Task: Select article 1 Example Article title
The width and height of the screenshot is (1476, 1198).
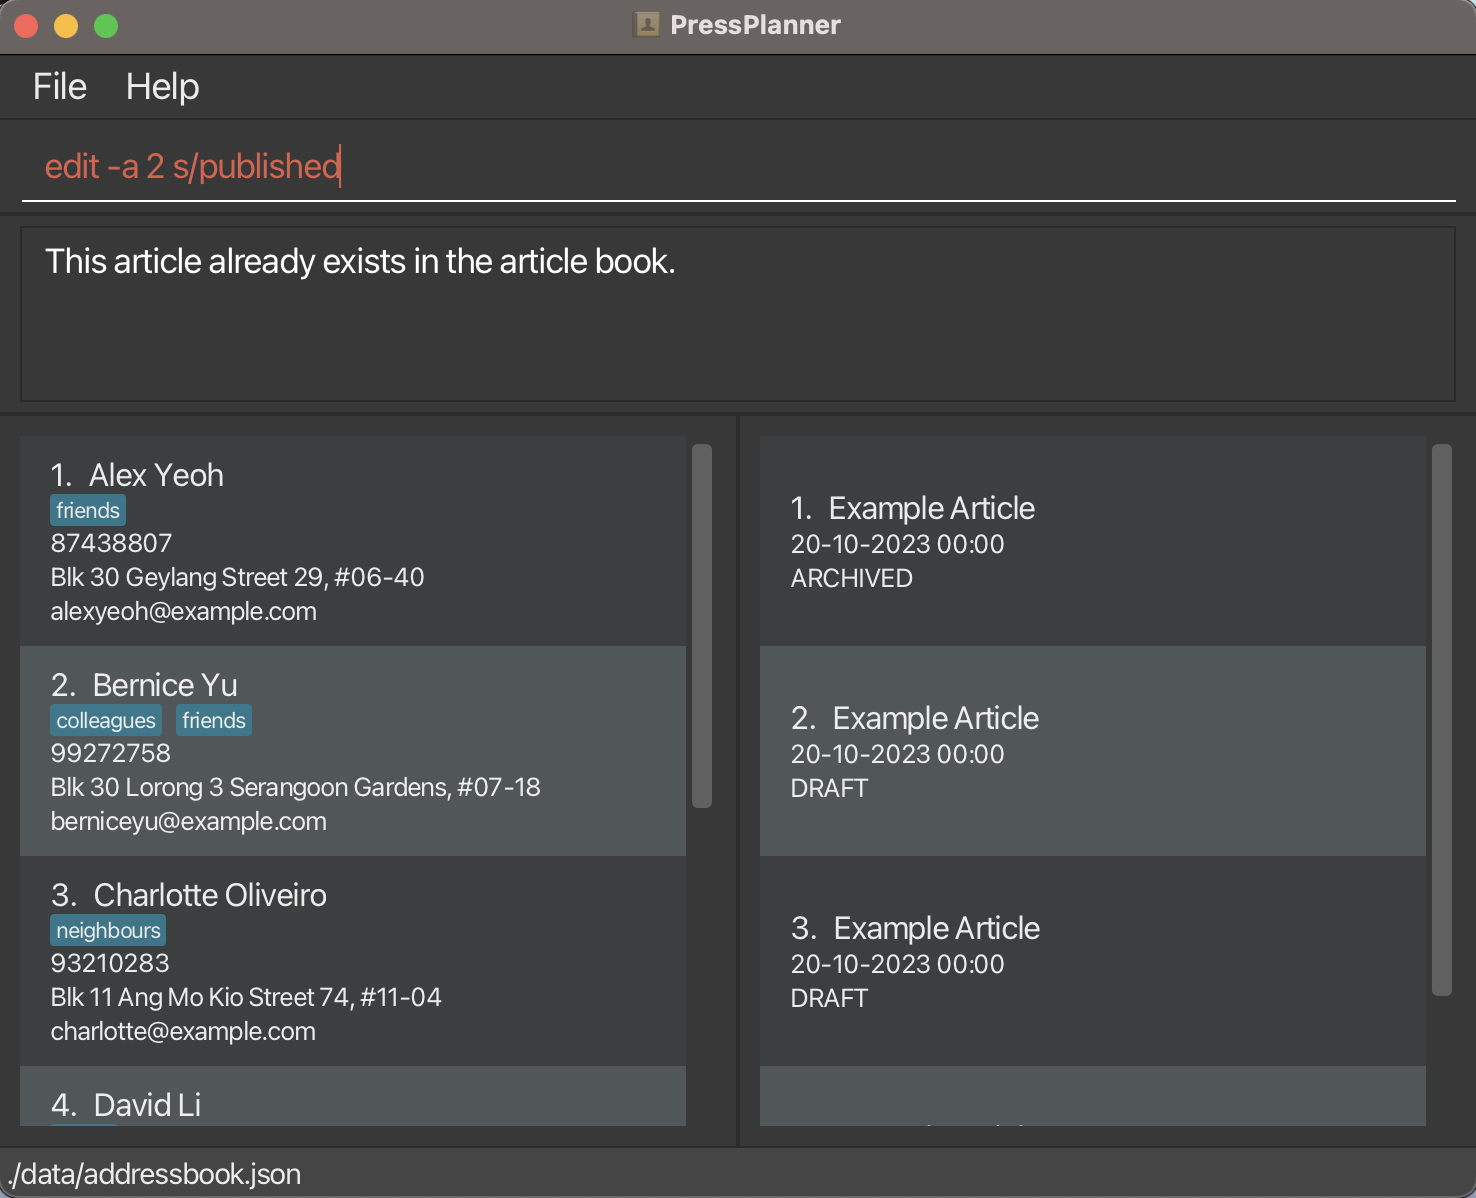Action: [932, 508]
